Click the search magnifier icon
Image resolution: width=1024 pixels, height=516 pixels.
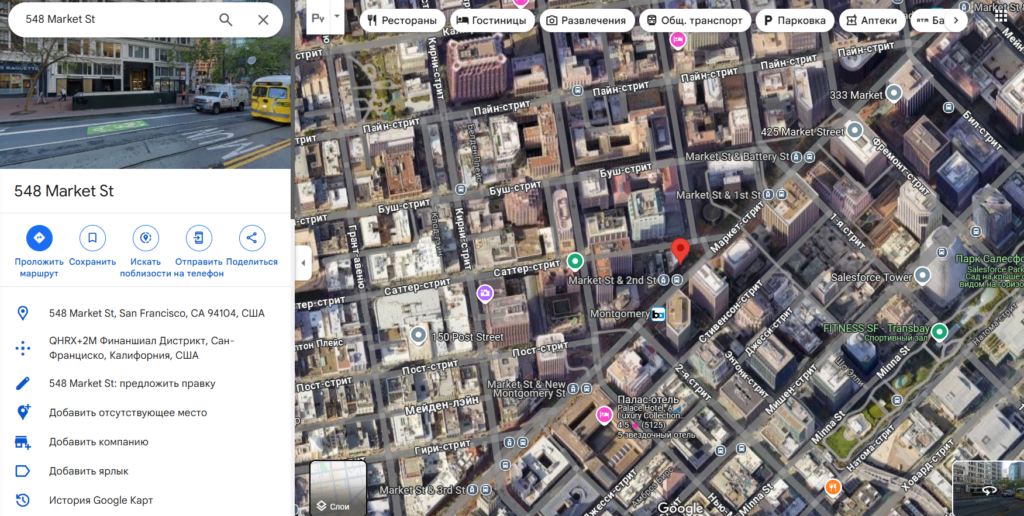tap(226, 20)
